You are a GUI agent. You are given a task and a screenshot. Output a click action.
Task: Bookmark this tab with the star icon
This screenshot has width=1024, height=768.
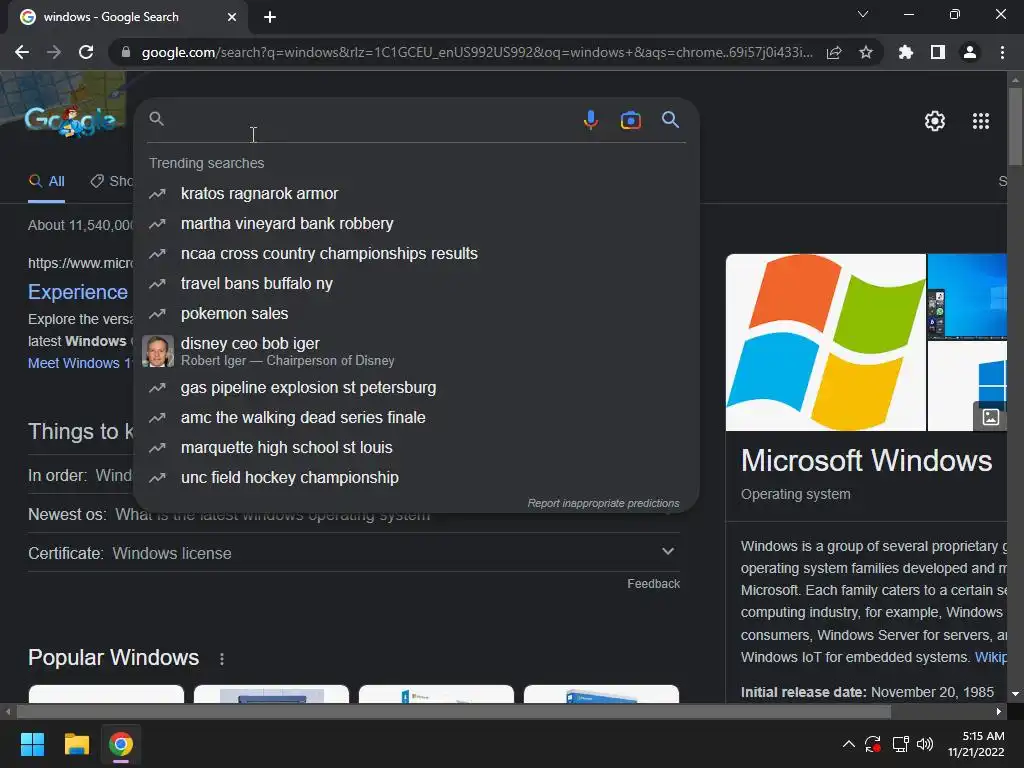tap(866, 52)
